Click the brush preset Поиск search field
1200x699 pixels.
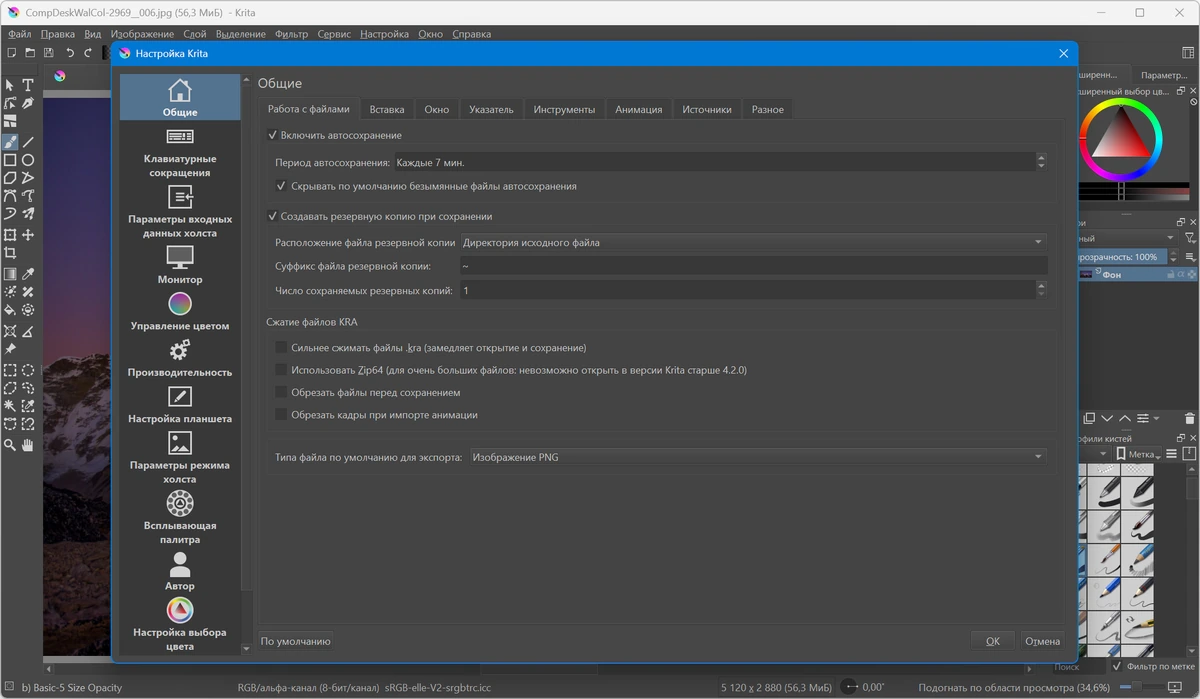(1080, 666)
